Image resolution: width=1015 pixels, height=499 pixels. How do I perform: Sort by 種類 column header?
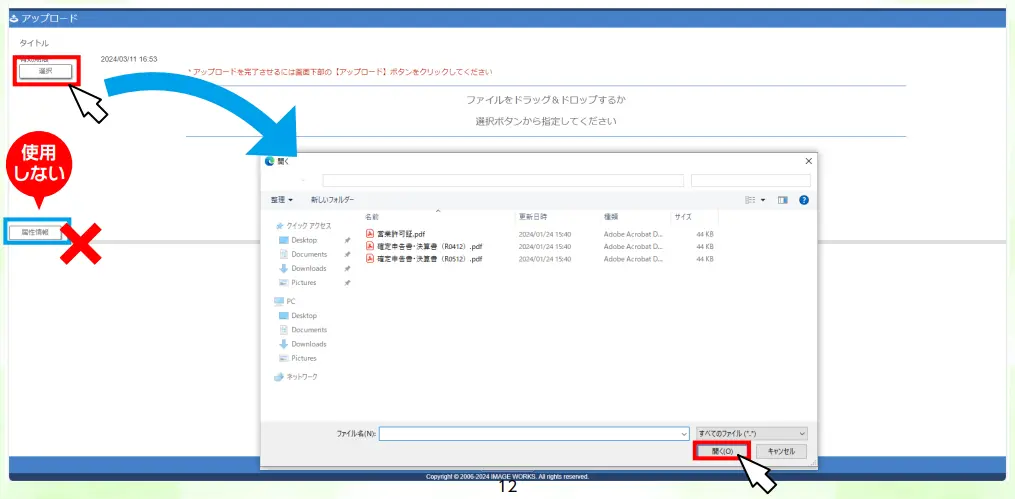611,217
